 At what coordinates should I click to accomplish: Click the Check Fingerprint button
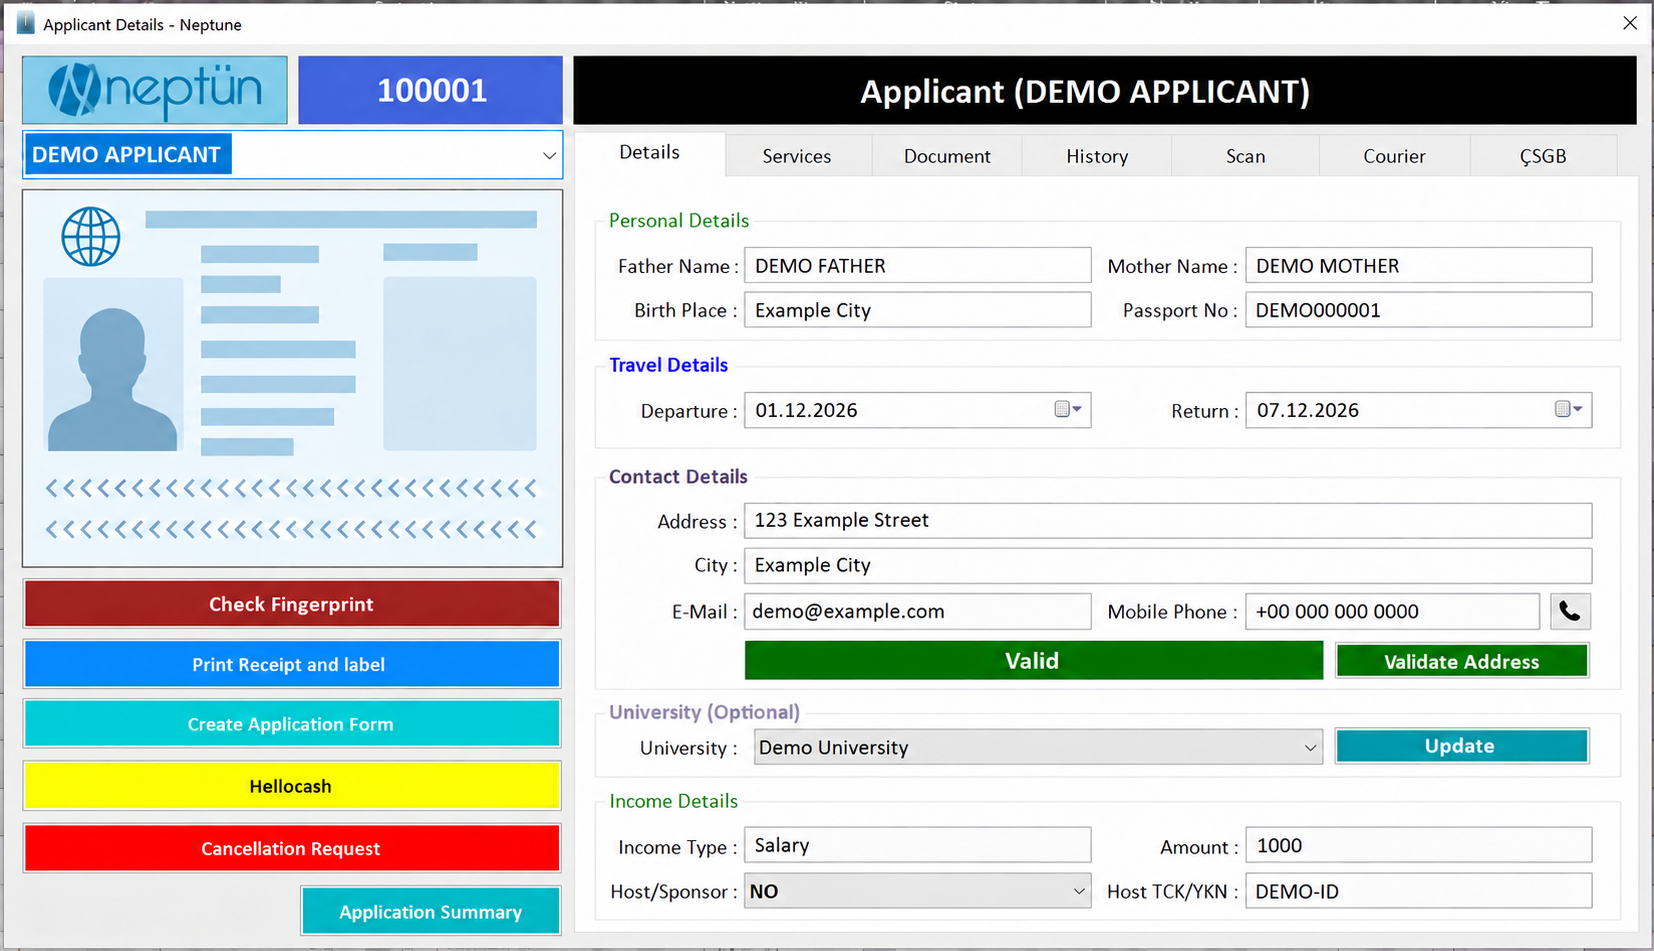pyautogui.click(x=291, y=604)
